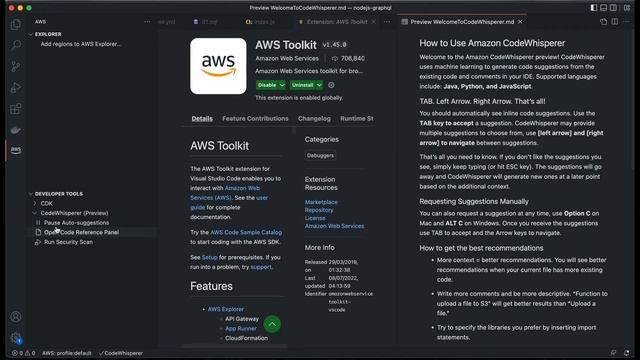Open the Explorer files icon in activity bar
This screenshot has height=360, width=640.
[x=16, y=24]
